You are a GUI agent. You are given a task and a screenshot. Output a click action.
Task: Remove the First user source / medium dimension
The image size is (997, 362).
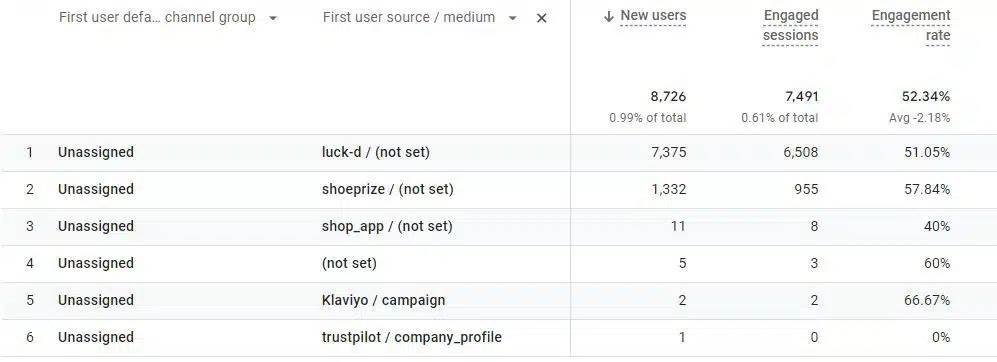click(541, 18)
